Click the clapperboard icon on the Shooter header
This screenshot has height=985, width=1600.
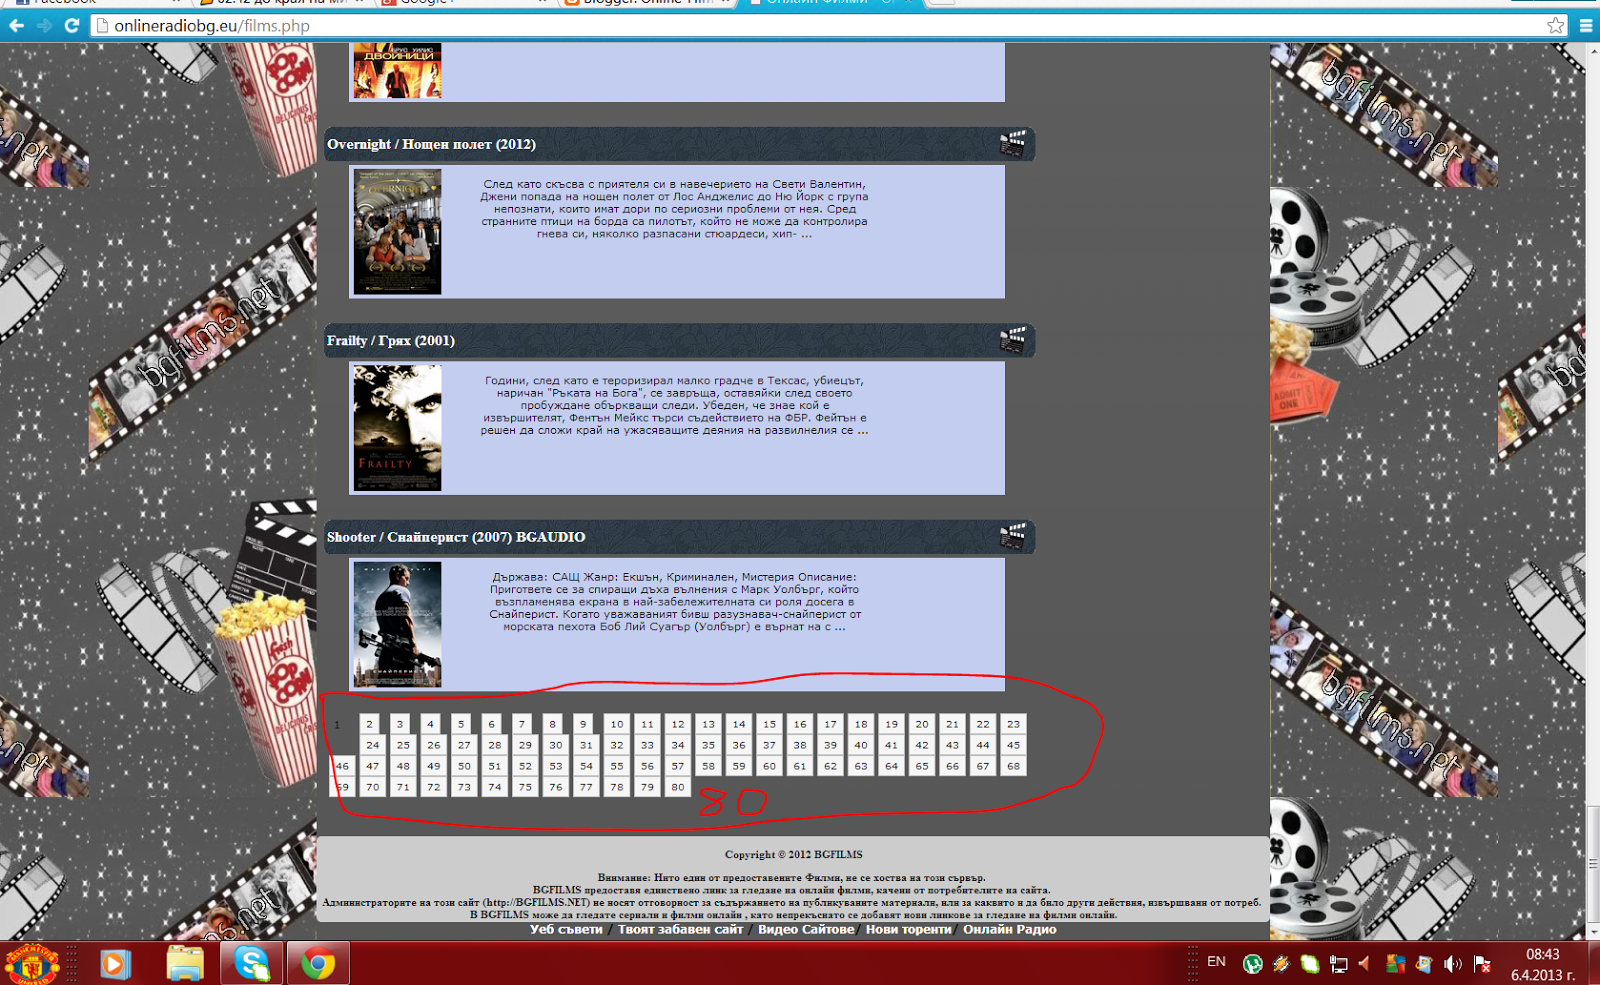pos(1013,536)
